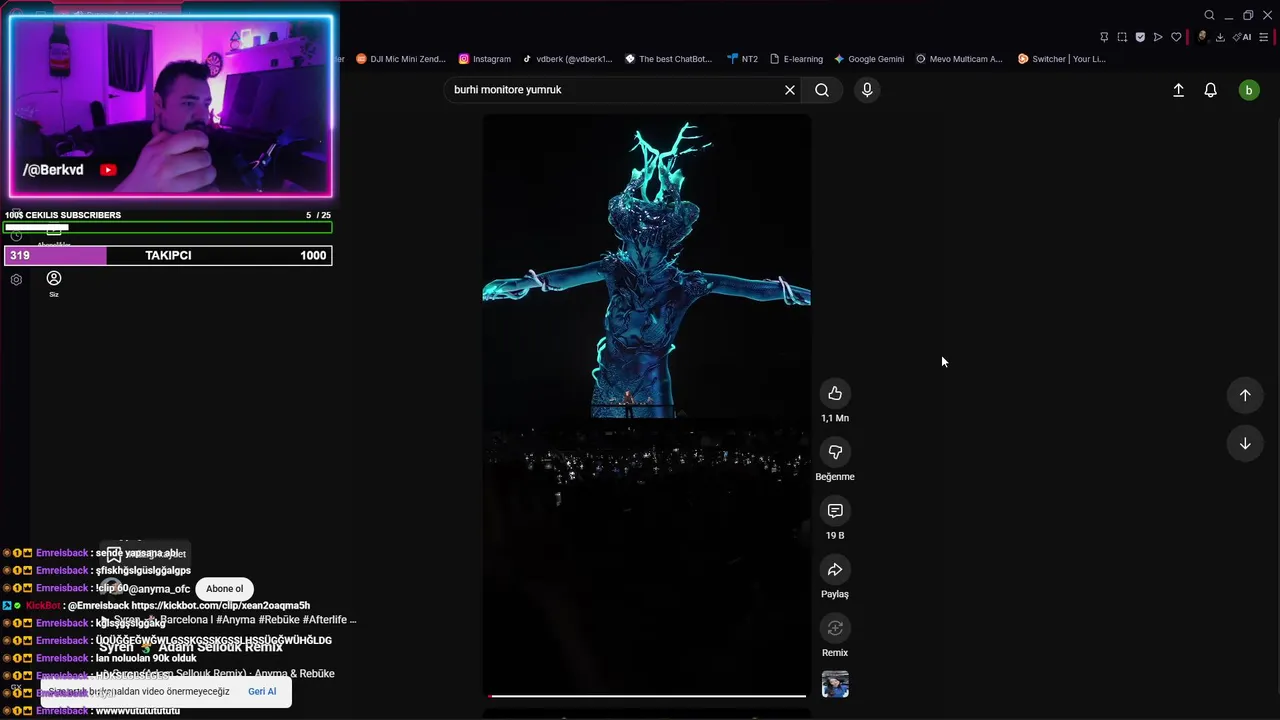Open the DJI Mic Mini bookmark
Image resolution: width=1280 pixels, height=720 pixels.
[x=401, y=59]
